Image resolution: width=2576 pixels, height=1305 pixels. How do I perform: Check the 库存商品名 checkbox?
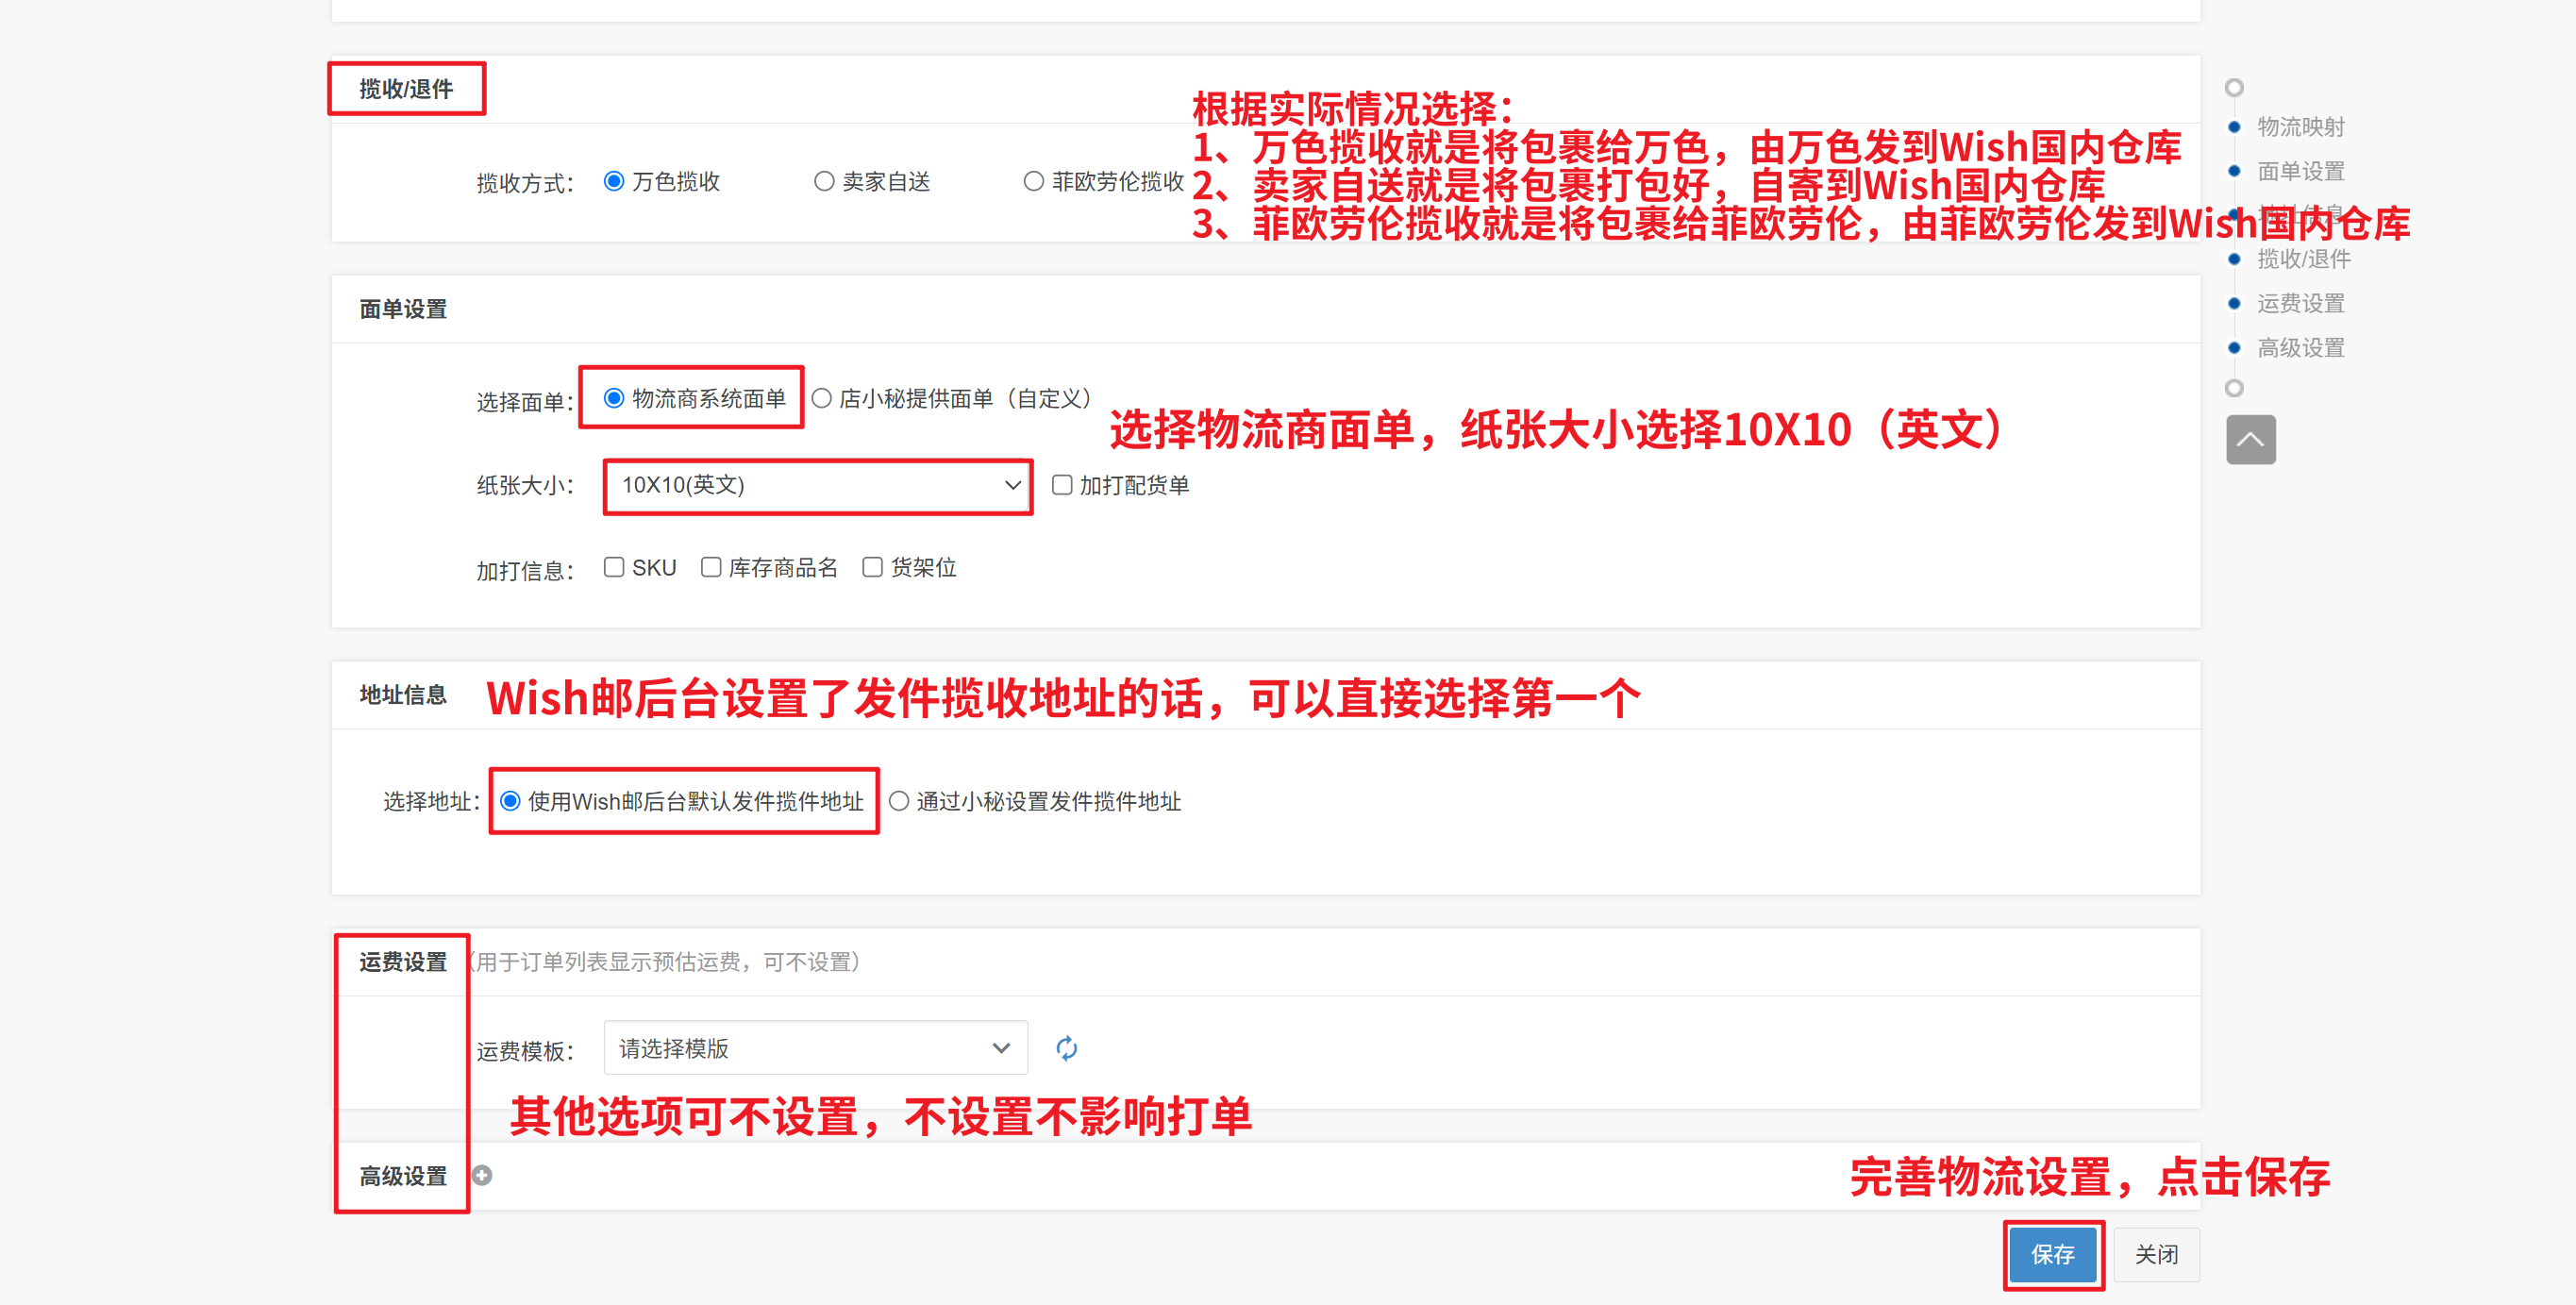coord(711,567)
